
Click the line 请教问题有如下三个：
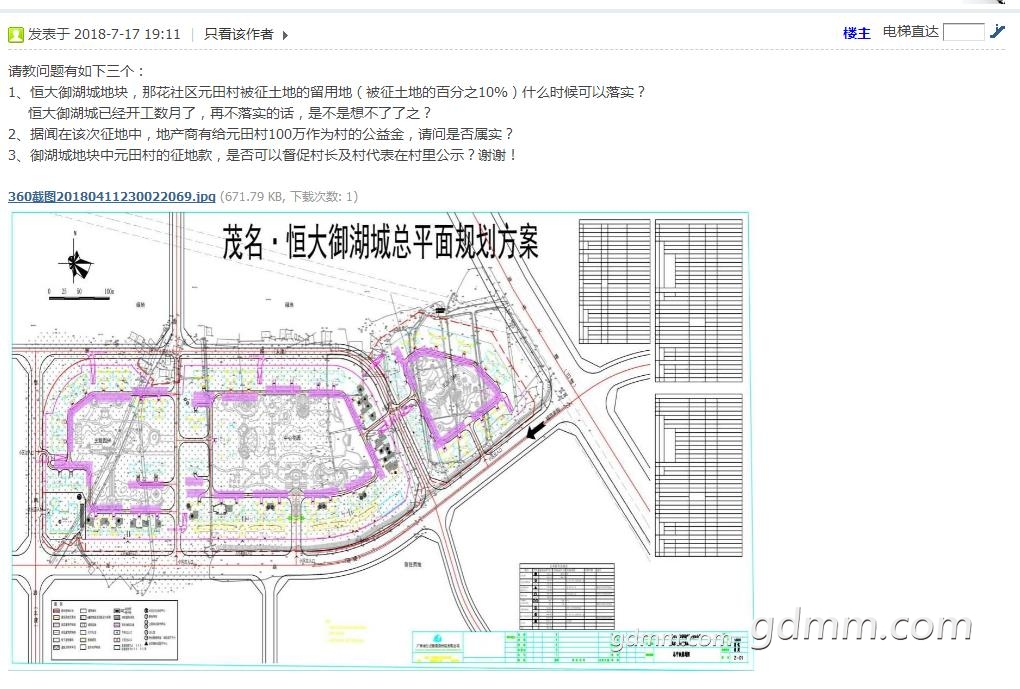tap(77, 71)
